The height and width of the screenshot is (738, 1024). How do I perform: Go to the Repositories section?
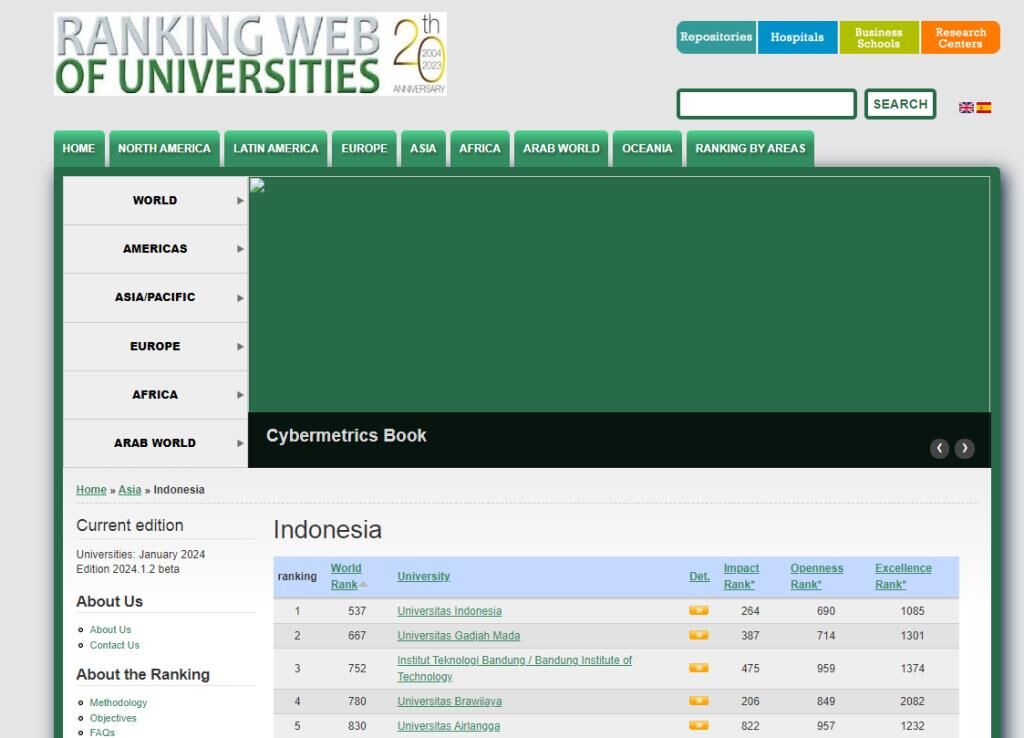click(716, 38)
